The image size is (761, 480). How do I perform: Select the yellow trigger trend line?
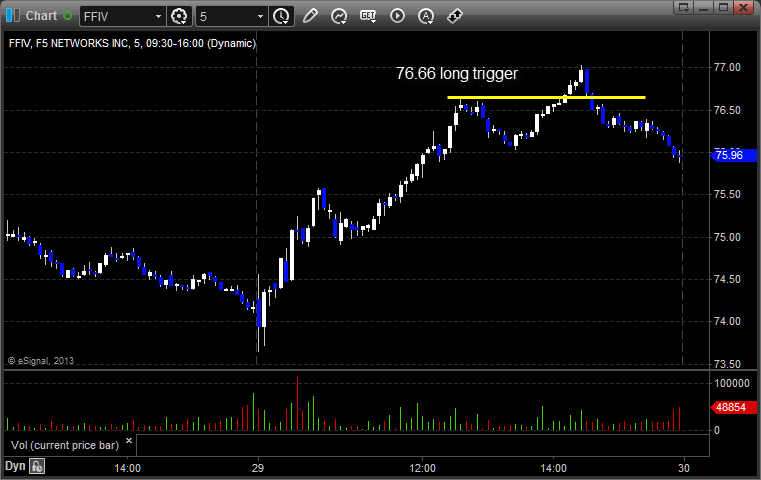coord(546,98)
